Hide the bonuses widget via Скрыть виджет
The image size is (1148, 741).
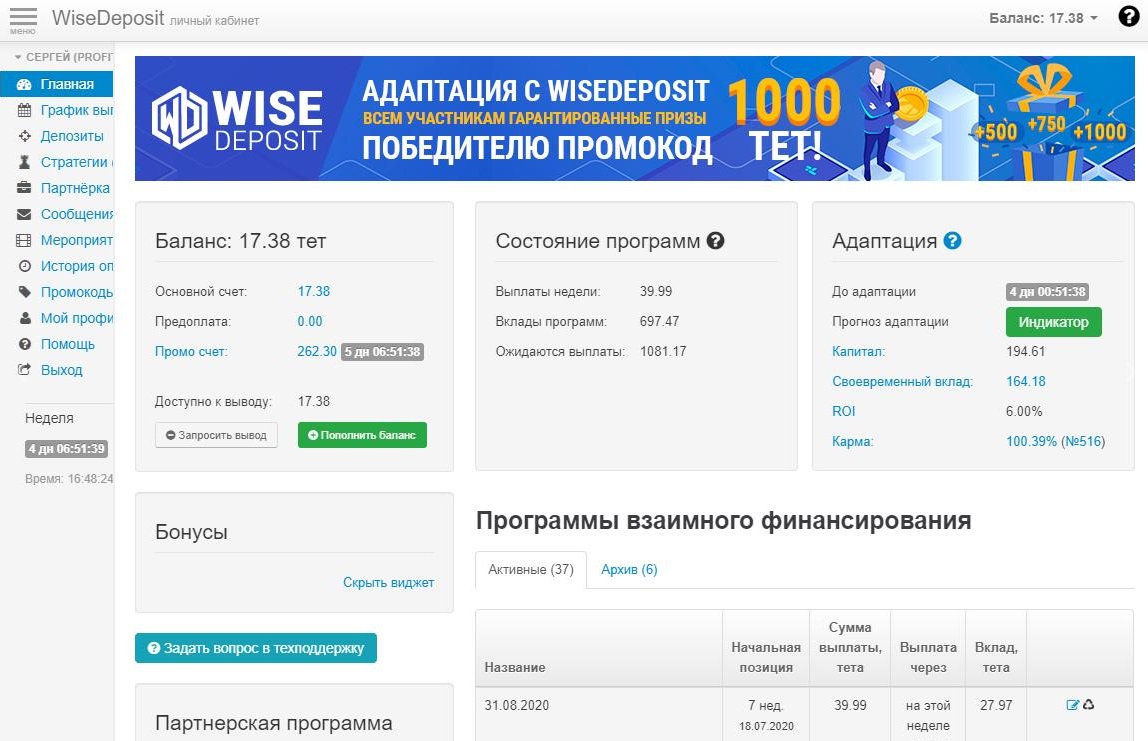[x=388, y=582]
